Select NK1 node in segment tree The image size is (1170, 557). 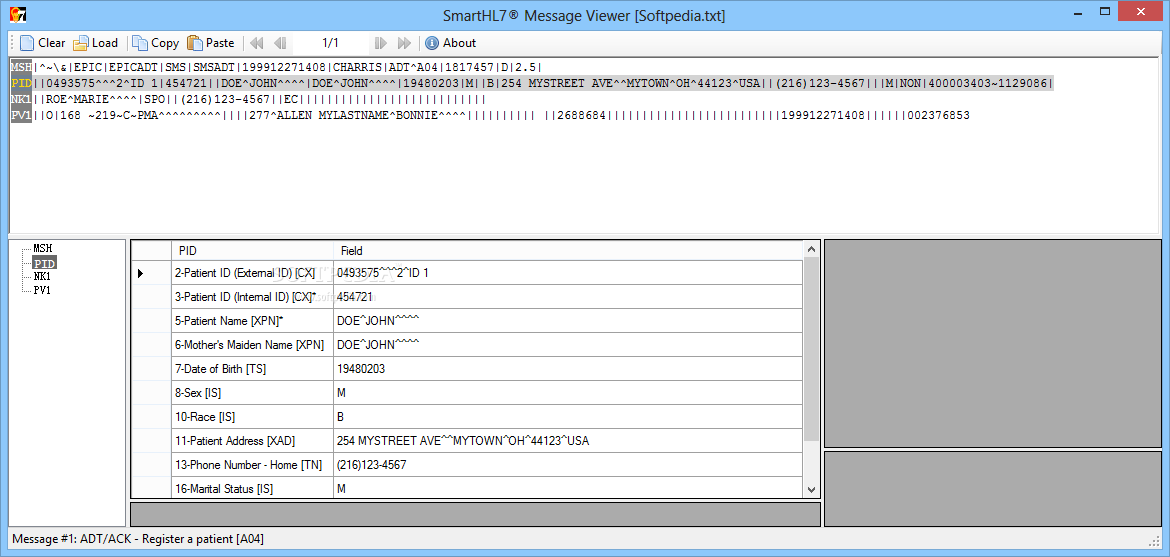(x=43, y=276)
